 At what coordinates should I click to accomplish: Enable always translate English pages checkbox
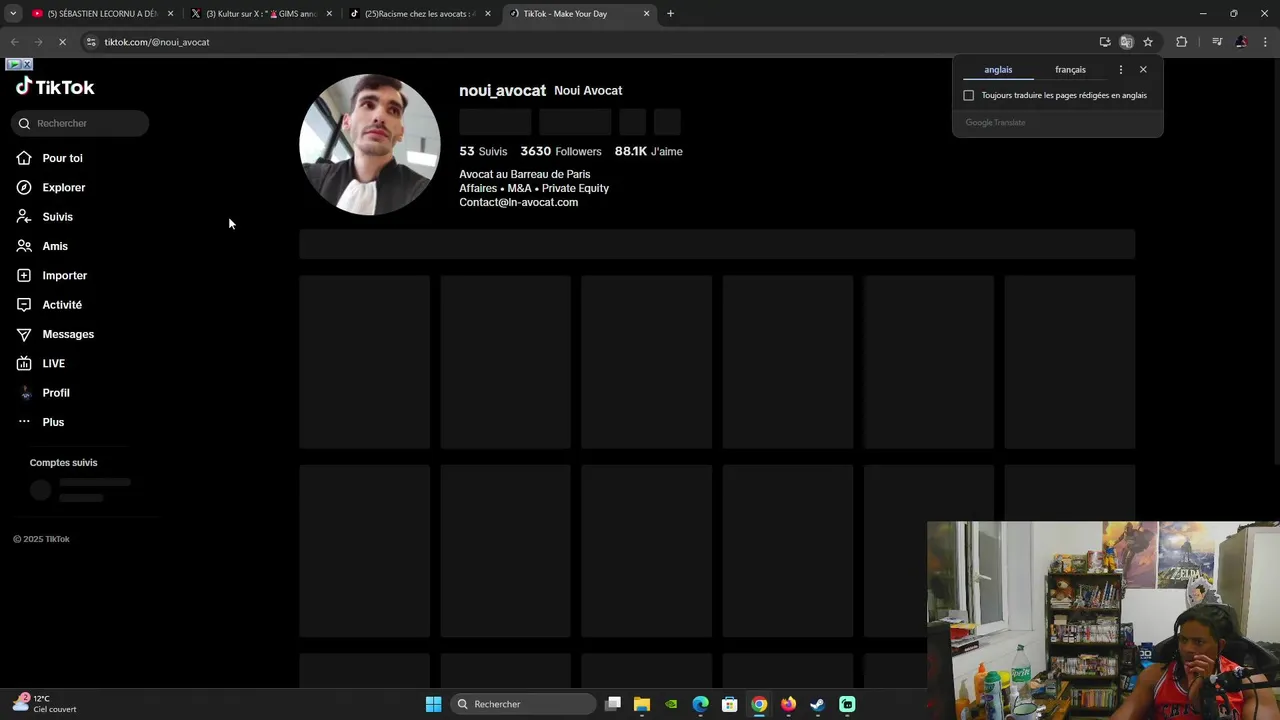[968, 96]
